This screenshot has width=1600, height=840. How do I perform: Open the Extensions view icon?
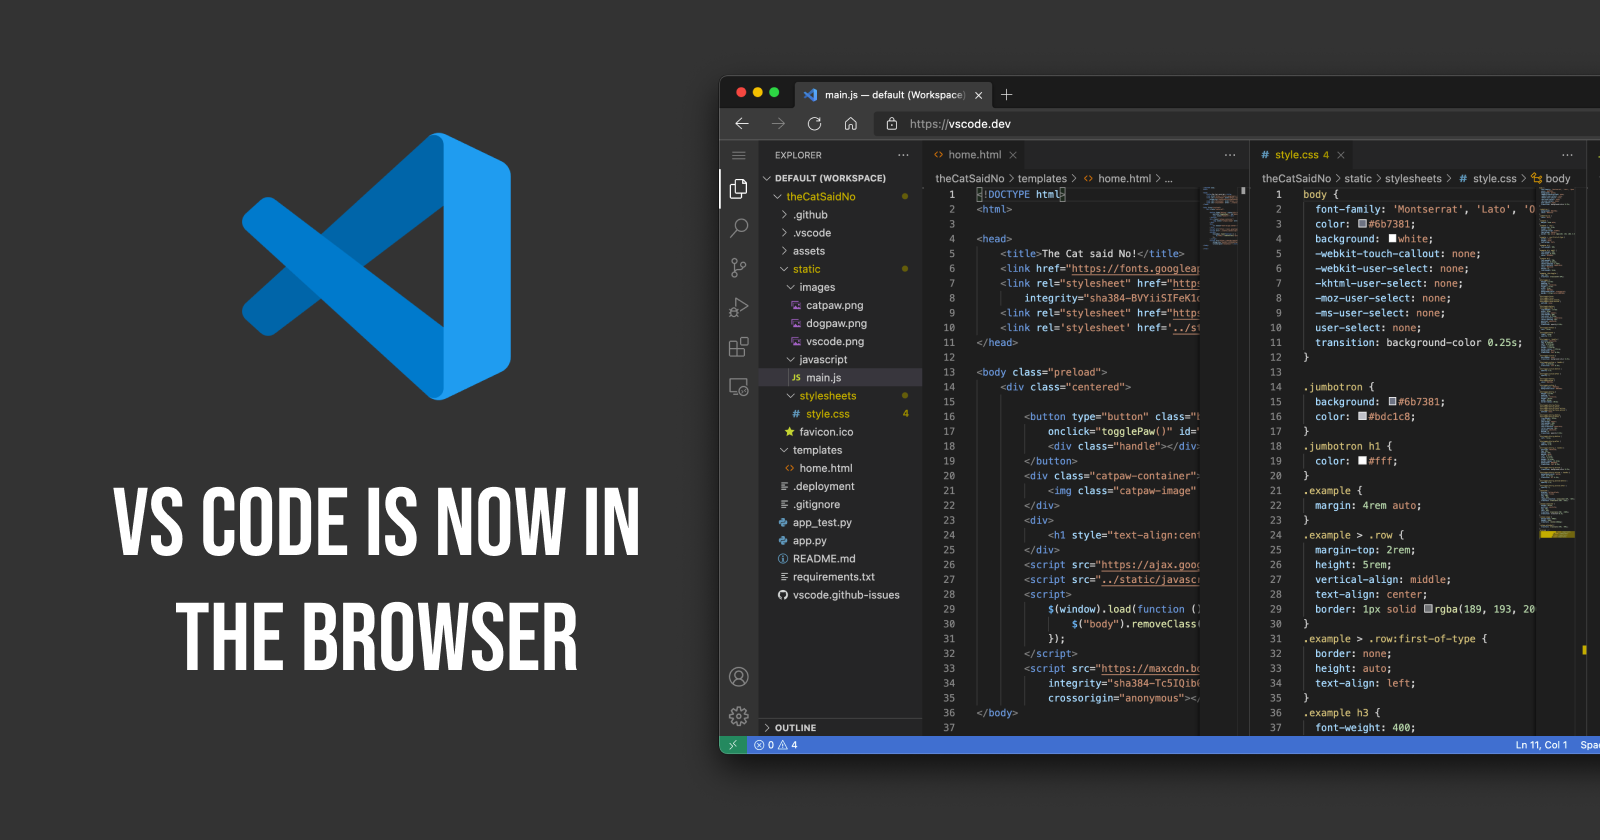pyautogui.click(x=739, y=347)
